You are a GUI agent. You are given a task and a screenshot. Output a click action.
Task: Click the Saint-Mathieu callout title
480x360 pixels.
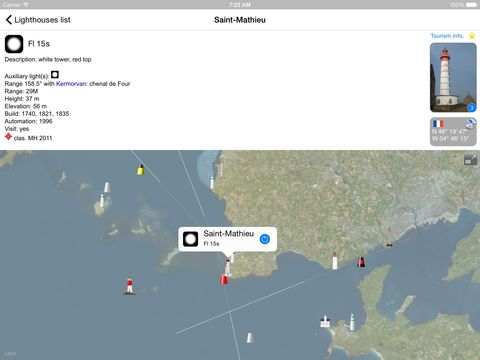tap(229, 234)
